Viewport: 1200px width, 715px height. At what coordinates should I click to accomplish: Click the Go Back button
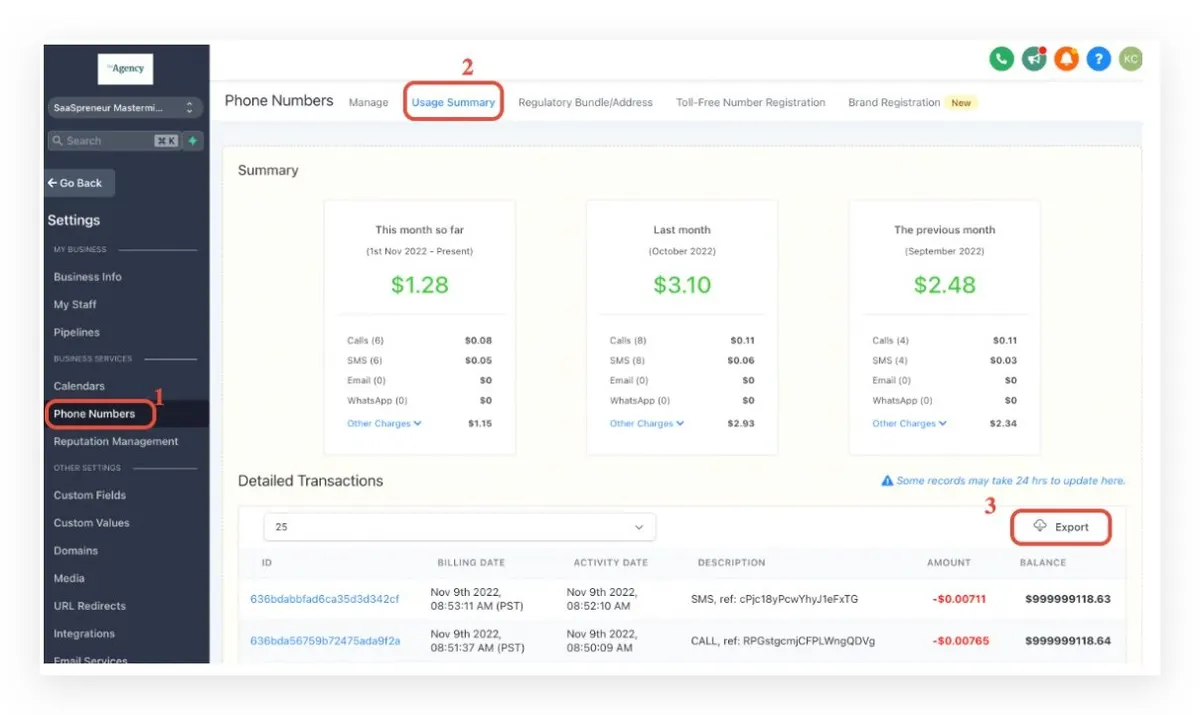click(80, 183)
